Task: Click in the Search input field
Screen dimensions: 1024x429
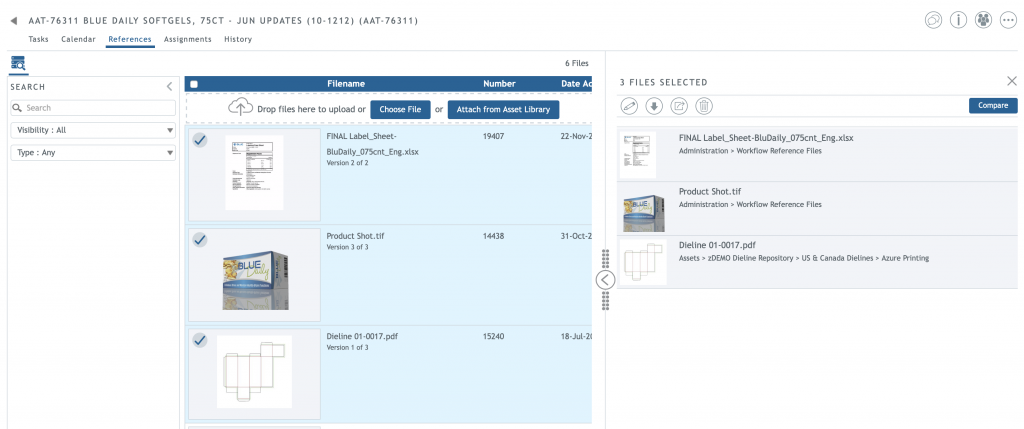Action: tap(93, 108)
